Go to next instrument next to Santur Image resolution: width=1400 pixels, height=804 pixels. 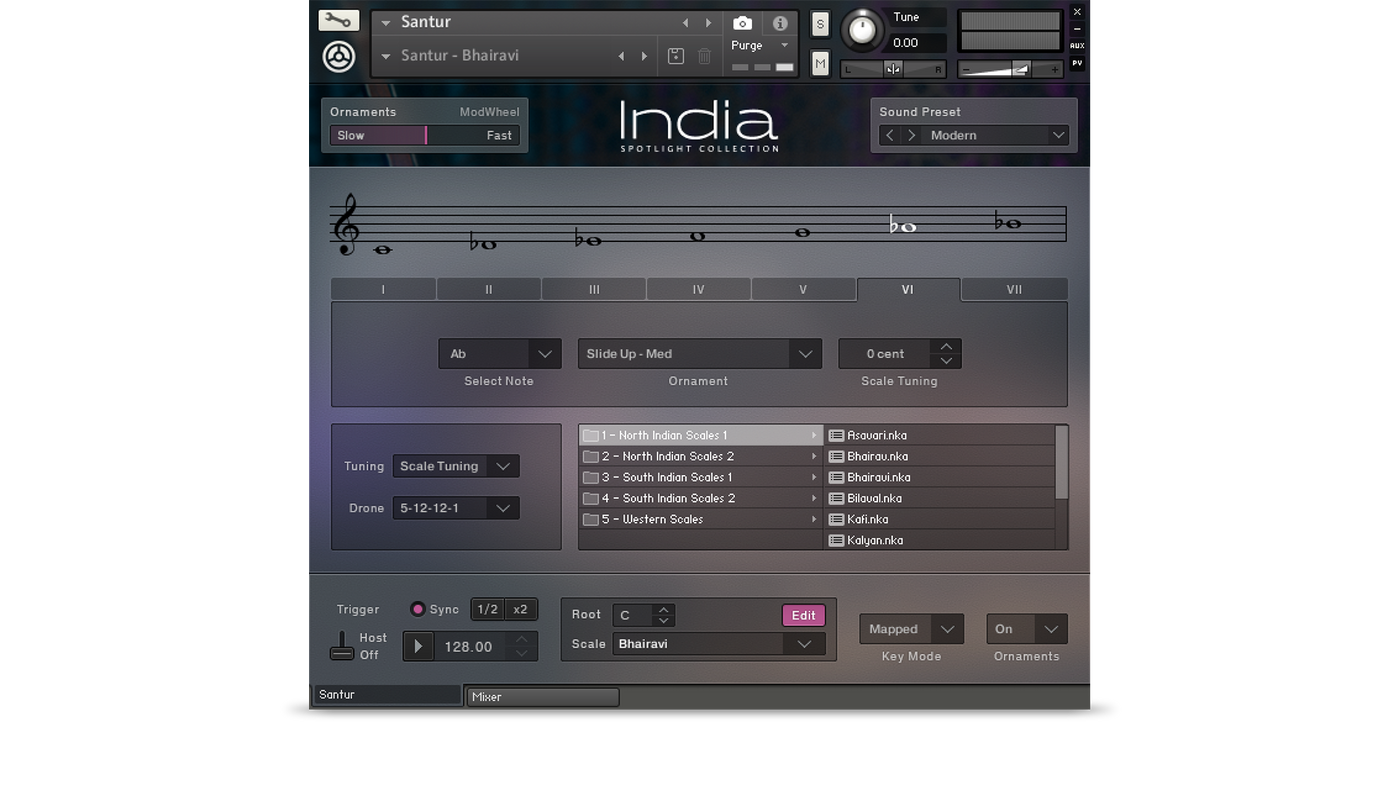click(708, 23)
